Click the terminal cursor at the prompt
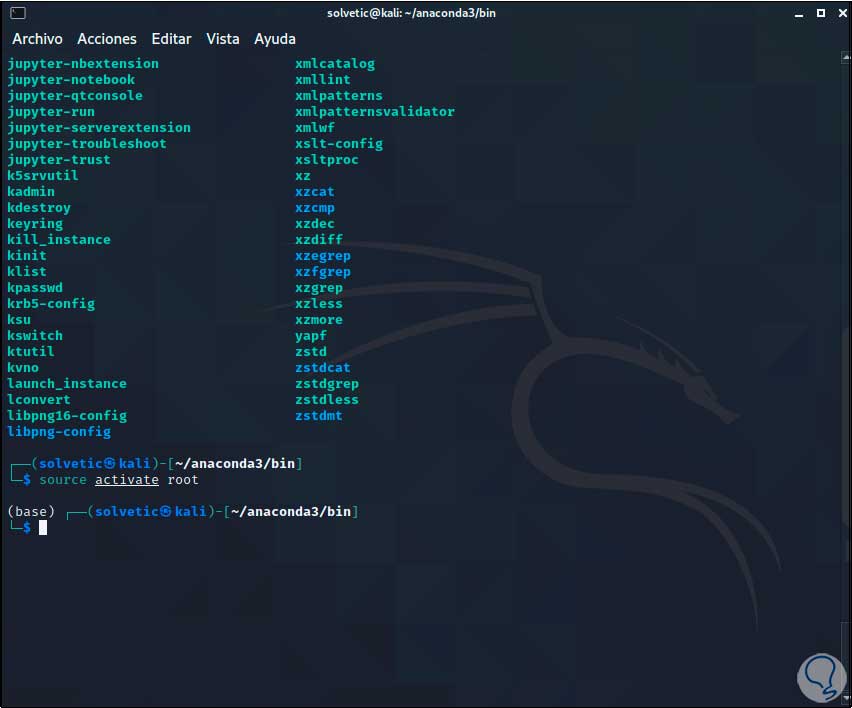The width and height of the screenshot is (852, 708). click(x=43, y=527)
